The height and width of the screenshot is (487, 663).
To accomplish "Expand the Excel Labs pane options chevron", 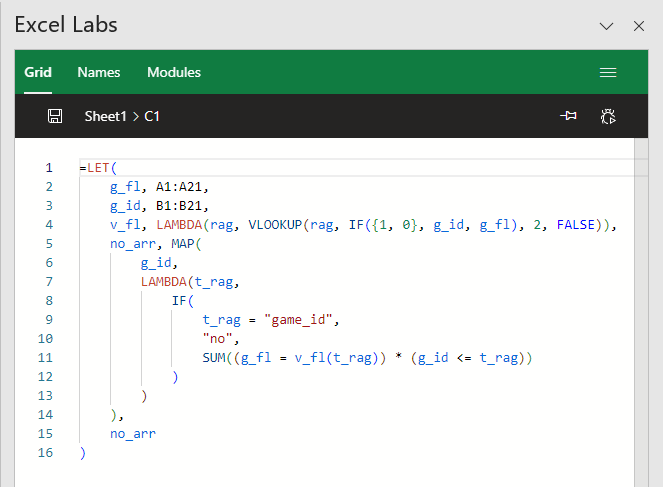I will [x=606, y=26].
